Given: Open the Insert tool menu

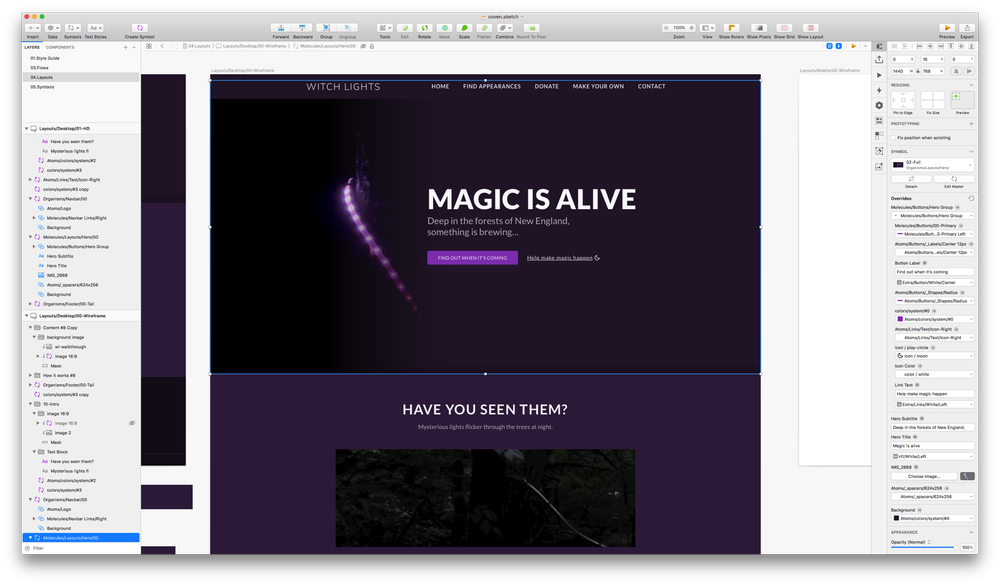Looking at the screenshot, I should pyautogui.click(x=33, y=28).
